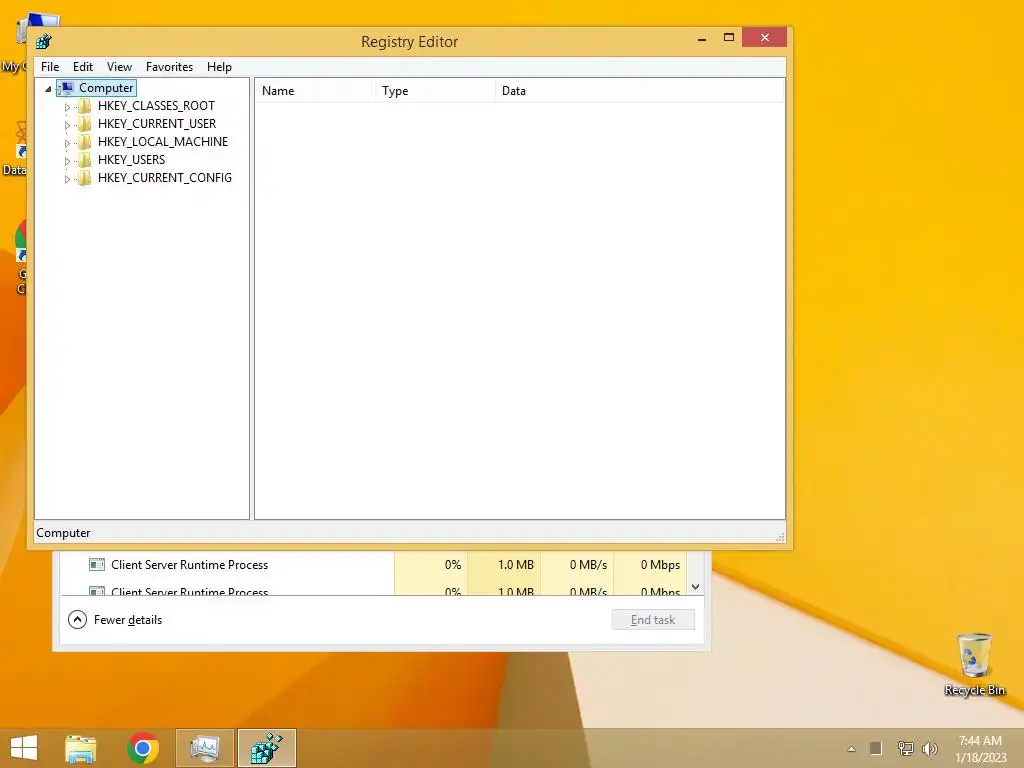The width and height of the screenshot is (1024, 768).
Task: Click the HKEY_CURRENT_CONFIG folder icon
Action: (x=85, y=178)
